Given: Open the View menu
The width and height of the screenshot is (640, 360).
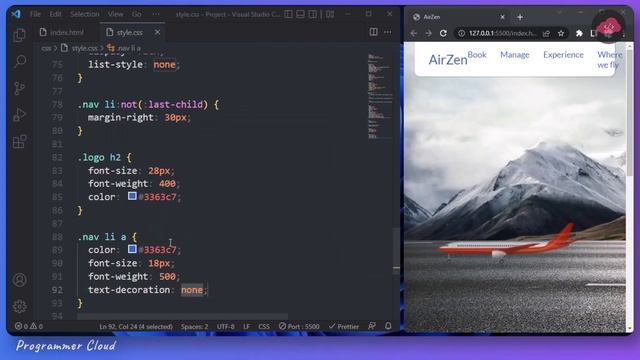Looking at the screenshot, I should point(116,14).
